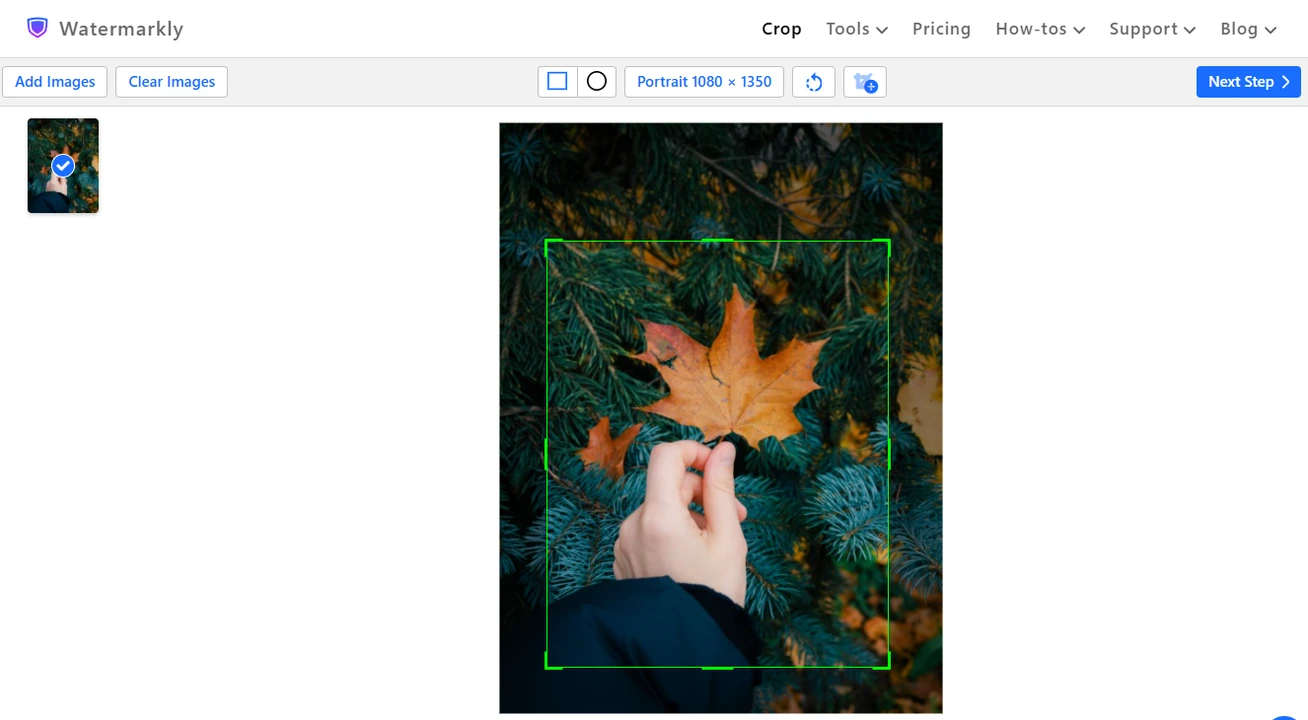The height and width of the screenshot is (720, 1308).
Task: Click the Add Images button
Action: tap(55, 82)
